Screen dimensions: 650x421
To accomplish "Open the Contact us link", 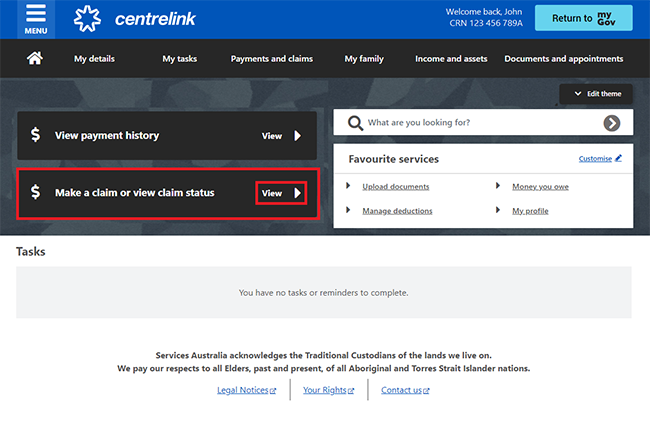I will [405, 390].
